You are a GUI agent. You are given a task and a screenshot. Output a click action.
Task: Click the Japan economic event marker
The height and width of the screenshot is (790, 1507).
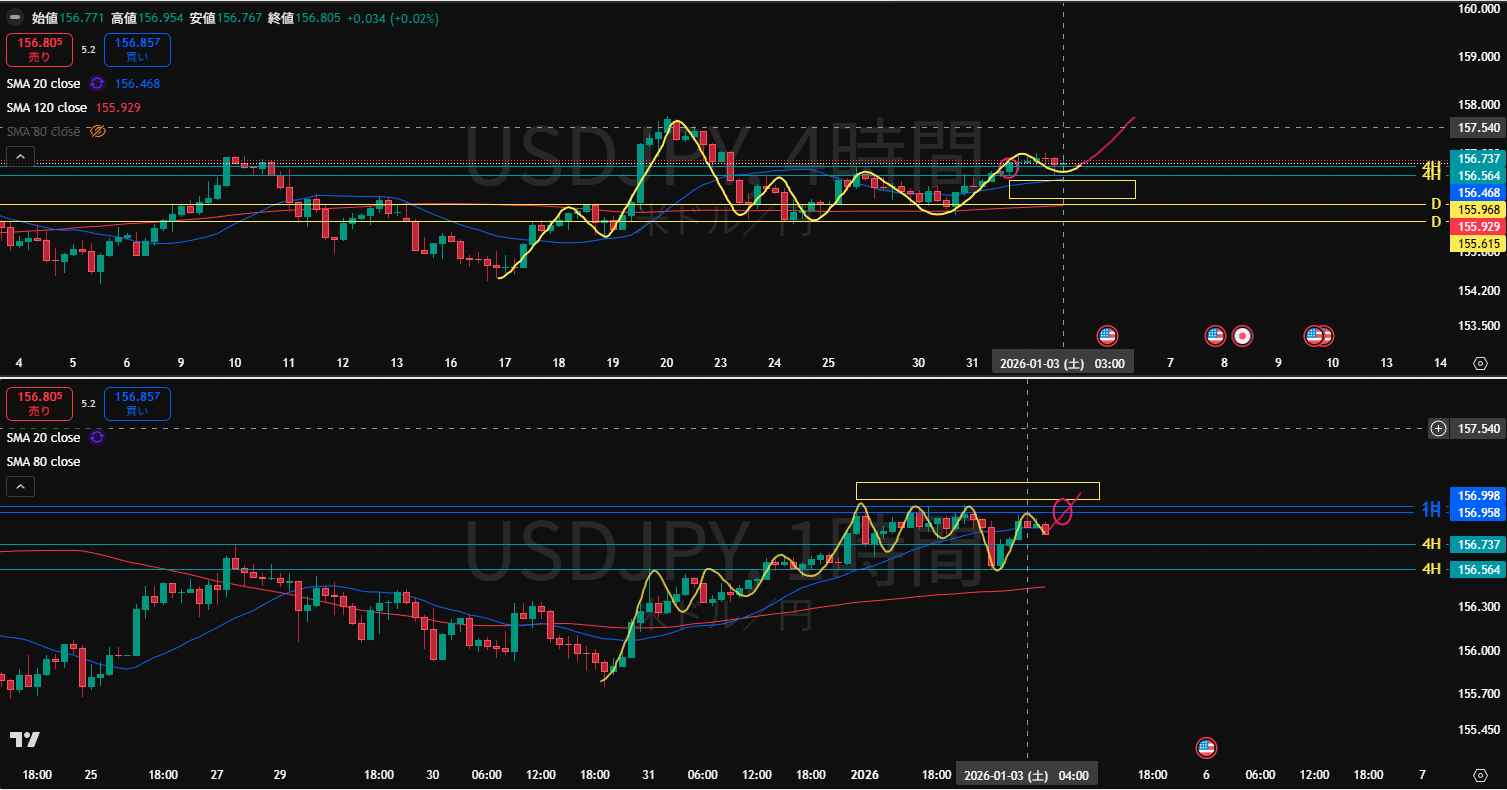tap(1242, 336)
